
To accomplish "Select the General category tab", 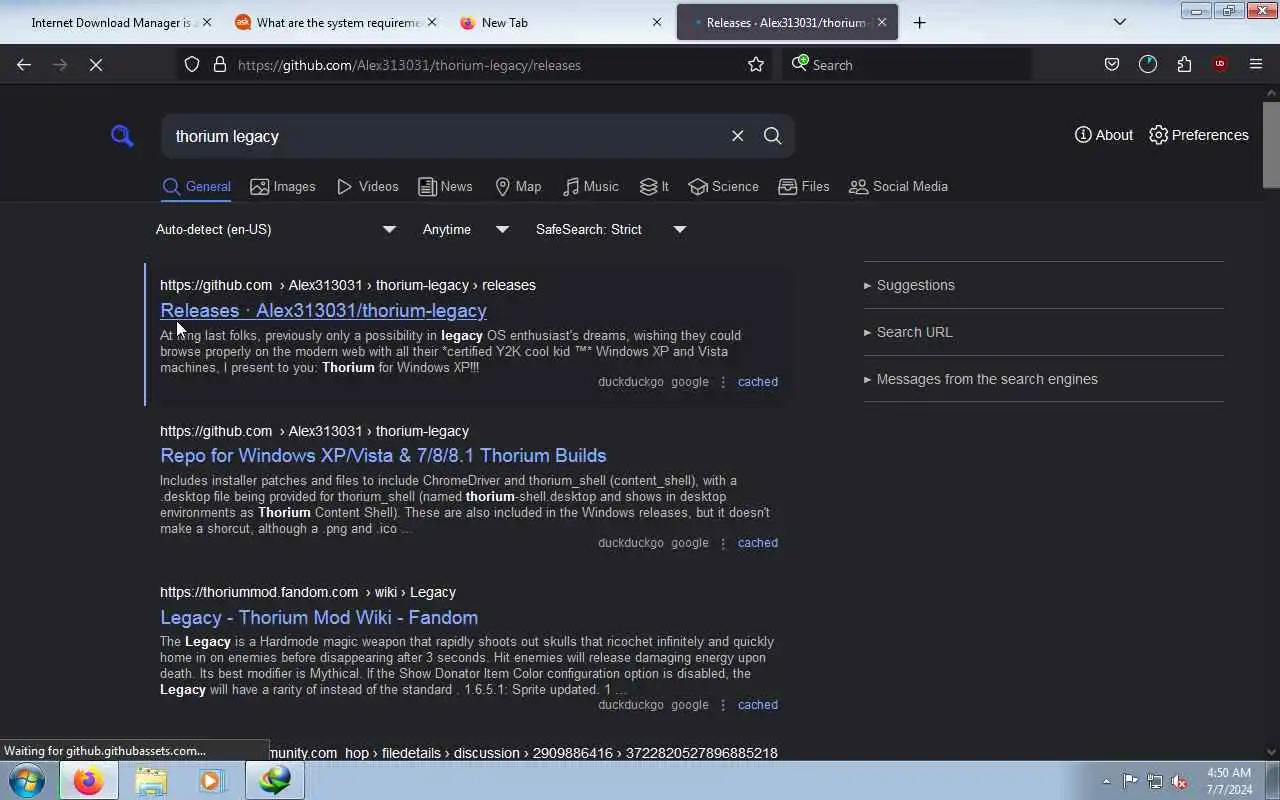I will pyautogui.click(x=197, y=187).
